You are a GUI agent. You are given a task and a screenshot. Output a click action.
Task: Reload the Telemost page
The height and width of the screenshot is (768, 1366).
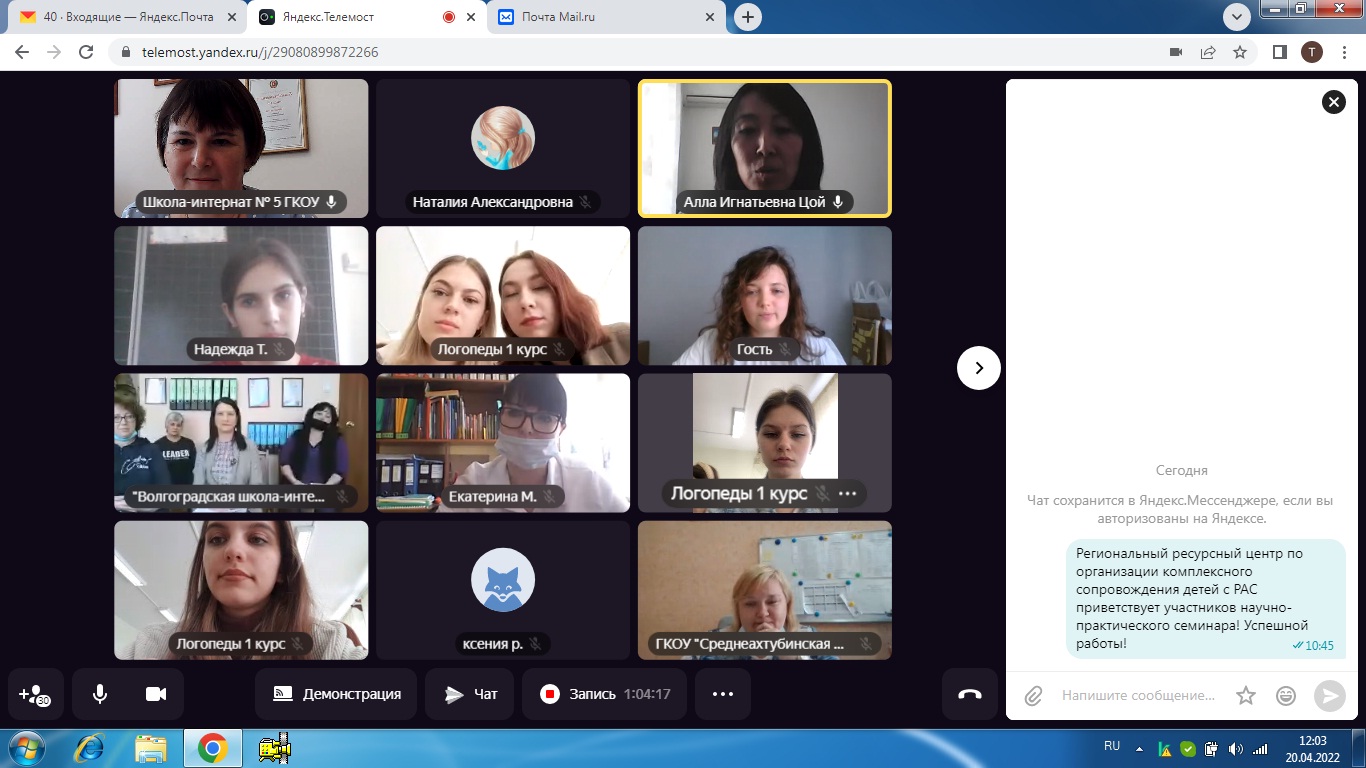(x=86, y=52)
